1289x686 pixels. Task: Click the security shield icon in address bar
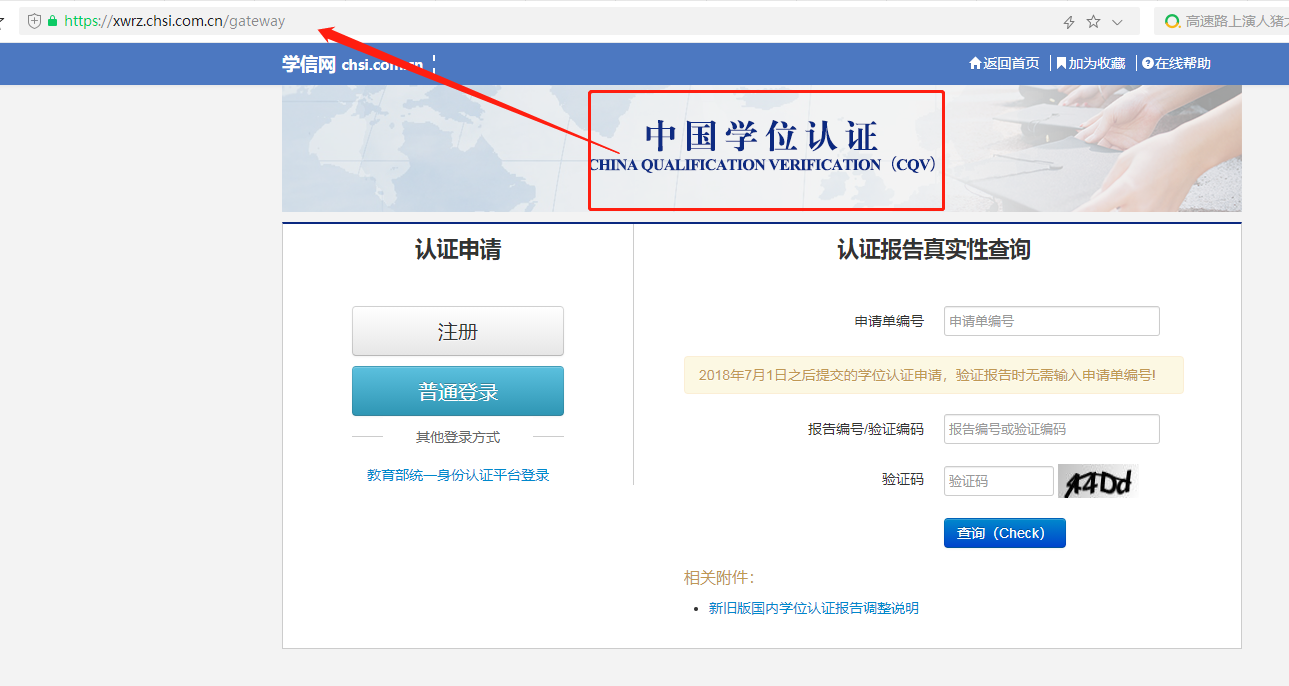click(x=34, y=21)
